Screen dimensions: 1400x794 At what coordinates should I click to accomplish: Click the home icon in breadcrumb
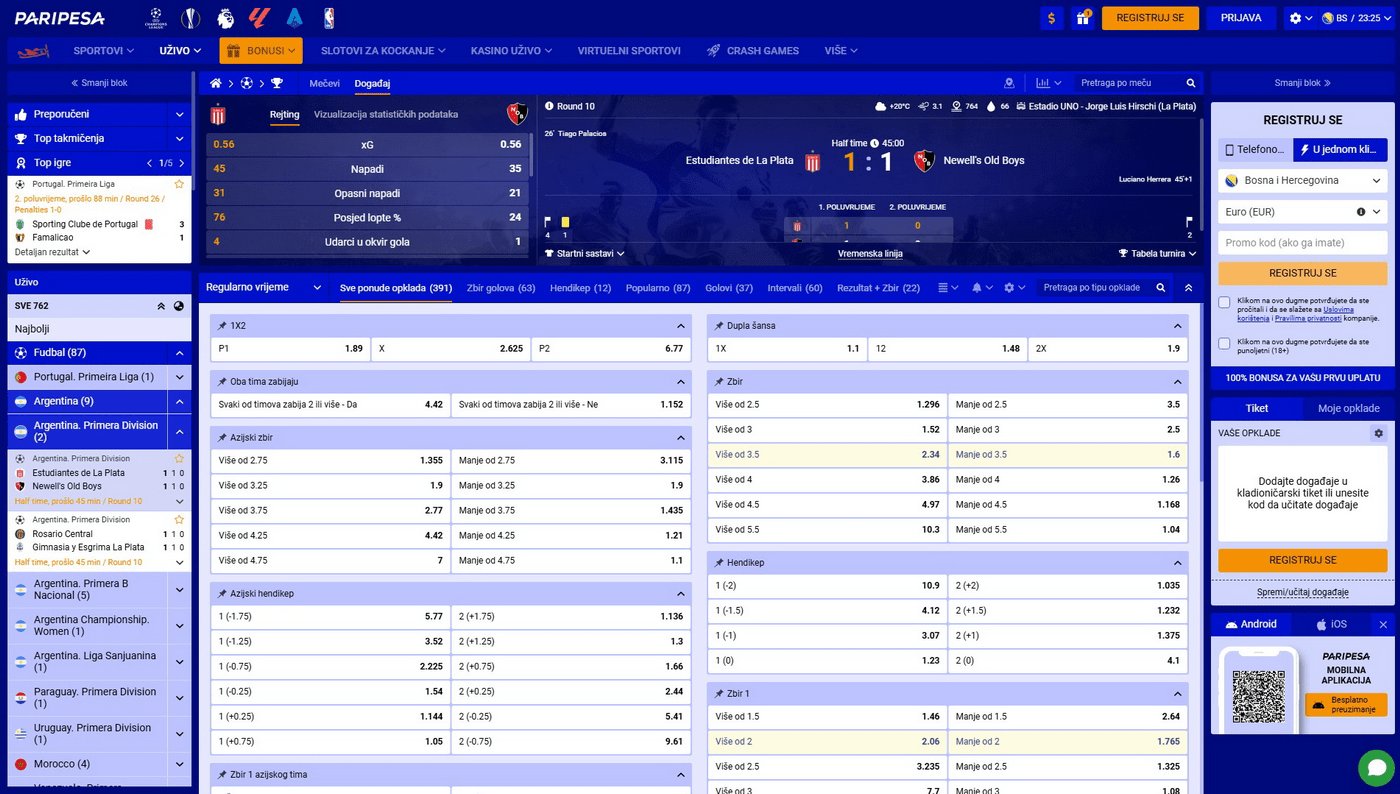click(x=215, y=83)
